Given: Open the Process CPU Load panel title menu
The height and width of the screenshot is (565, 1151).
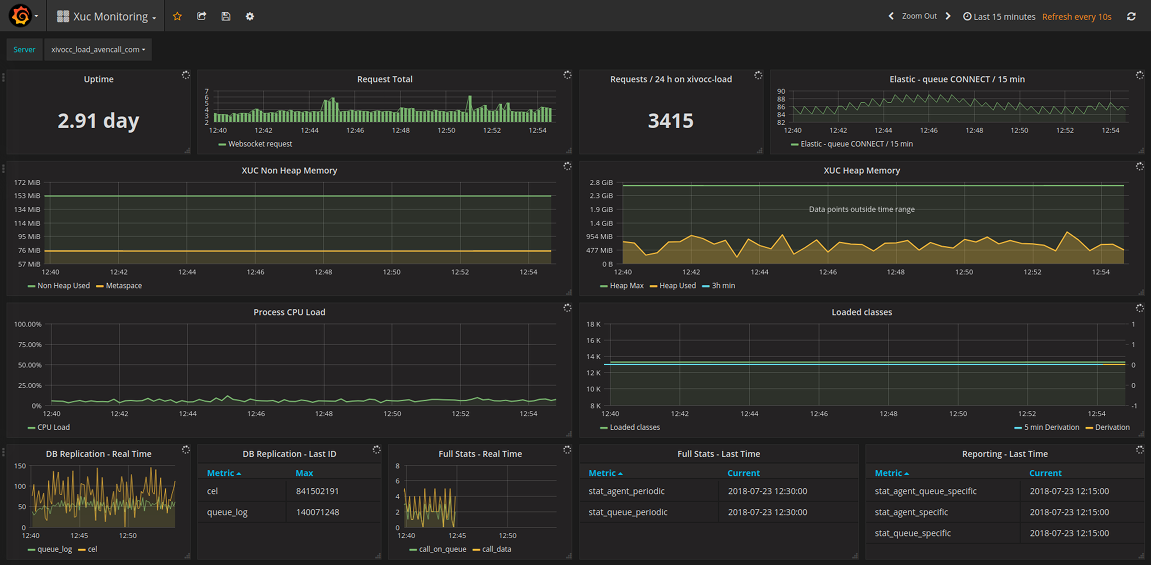Looking at the screenshot, I should pos(288,312).
